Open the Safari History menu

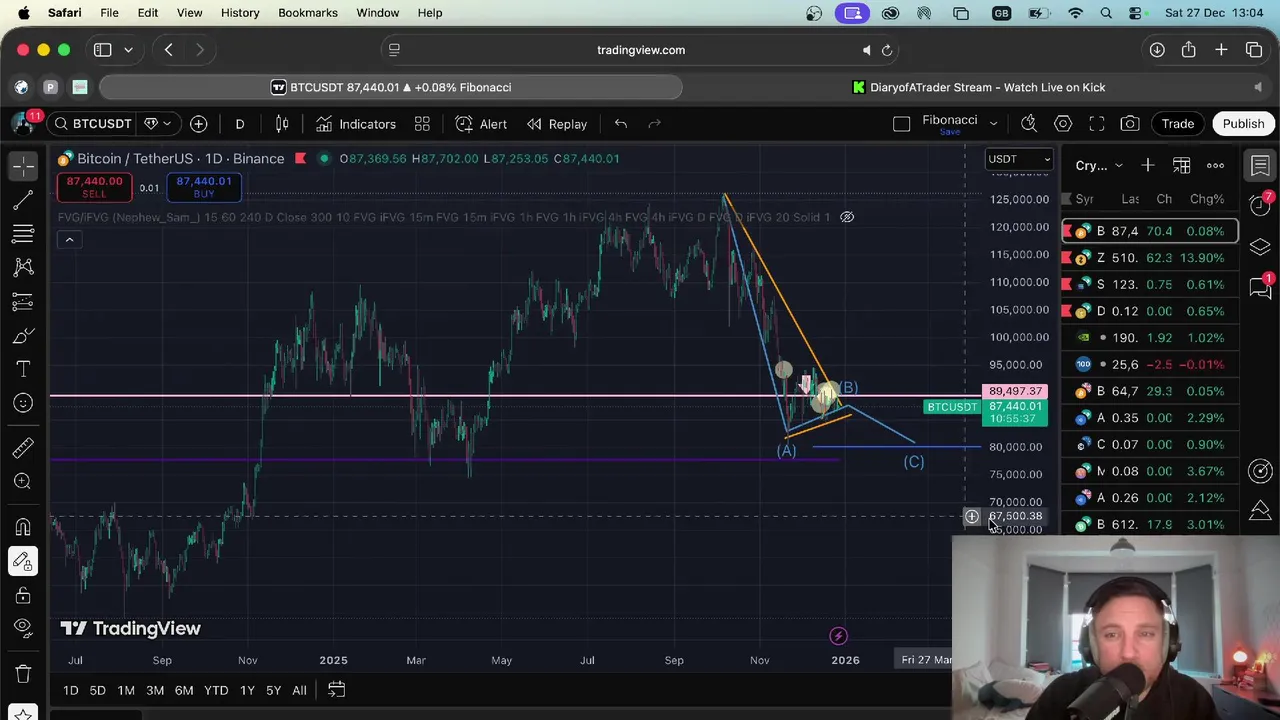(240, 13)
